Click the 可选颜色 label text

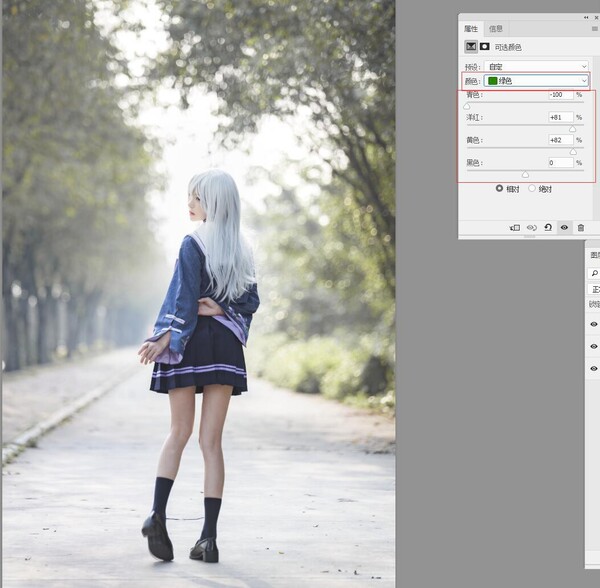point(508,47)
